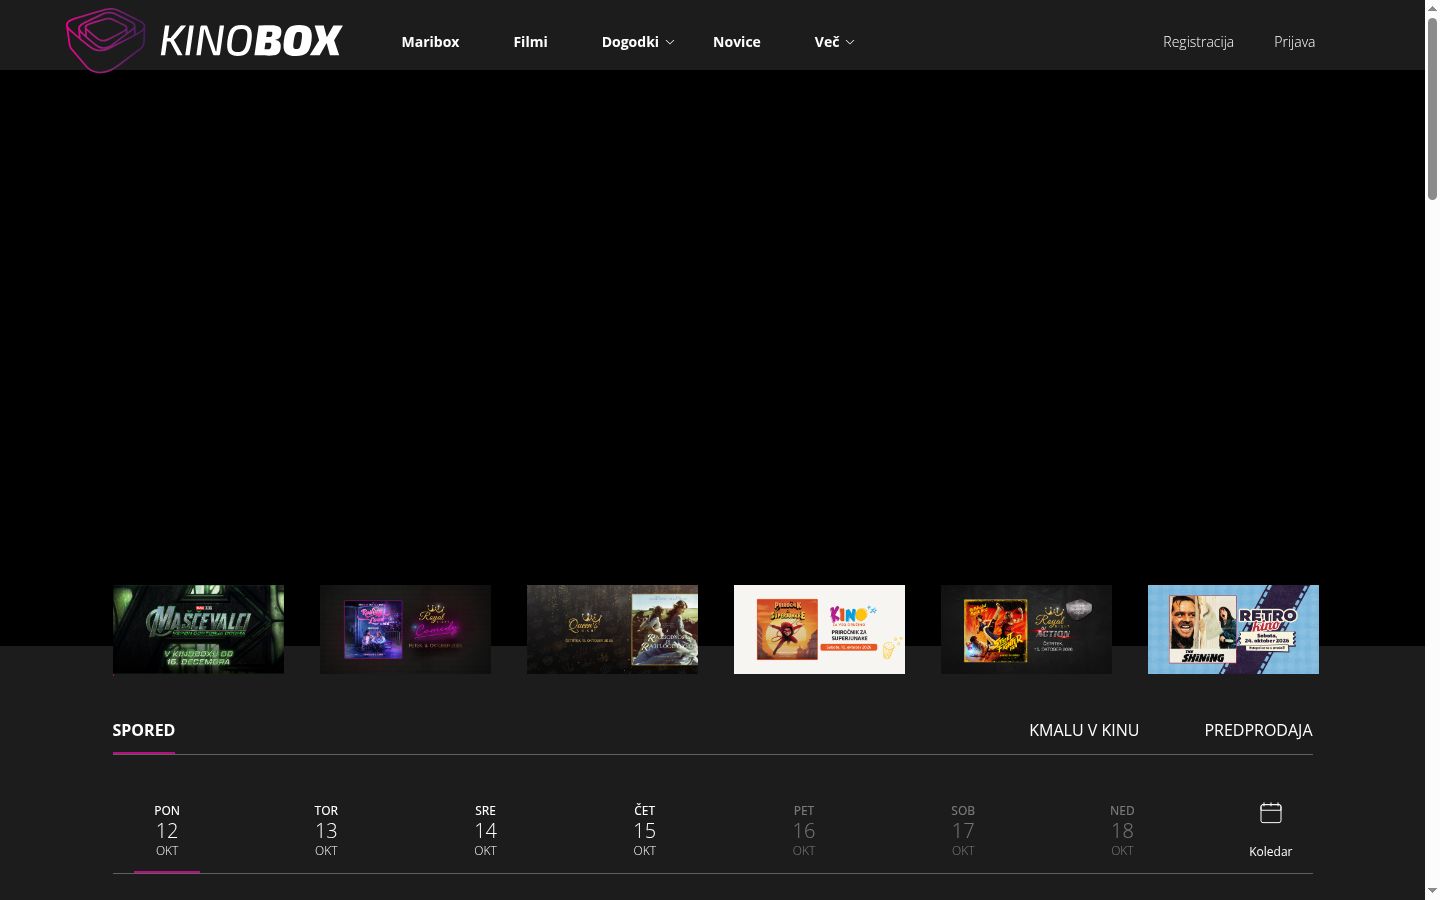Click the page vertical scrollbar thumb
The height and width of the screenshot is (900, 1440).
1432,108
